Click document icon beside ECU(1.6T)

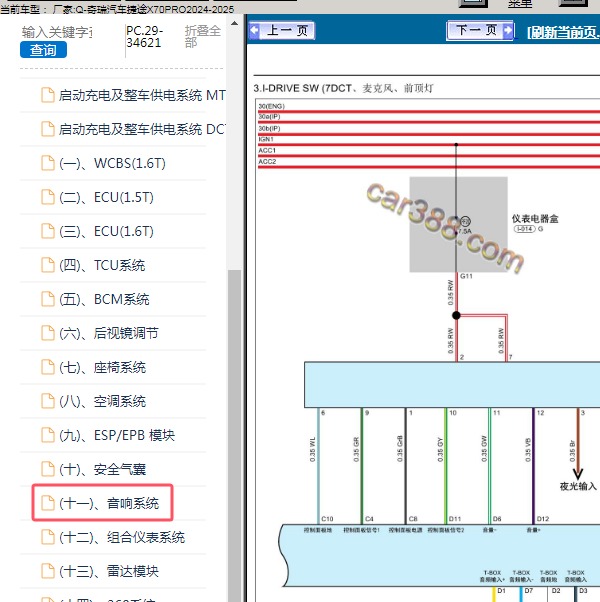(48, 231)
